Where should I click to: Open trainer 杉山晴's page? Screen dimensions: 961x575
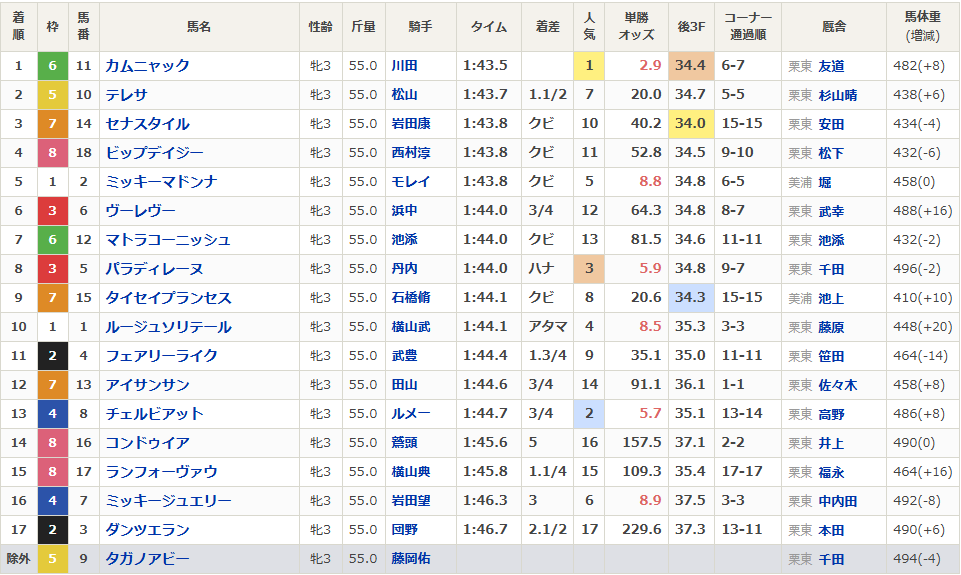click(x=837, y=95)
